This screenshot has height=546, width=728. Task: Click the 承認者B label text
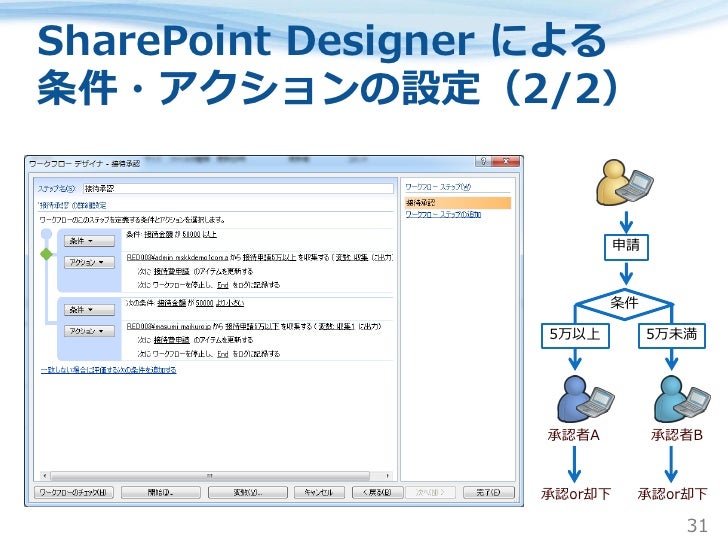click(x=676, y=435)
